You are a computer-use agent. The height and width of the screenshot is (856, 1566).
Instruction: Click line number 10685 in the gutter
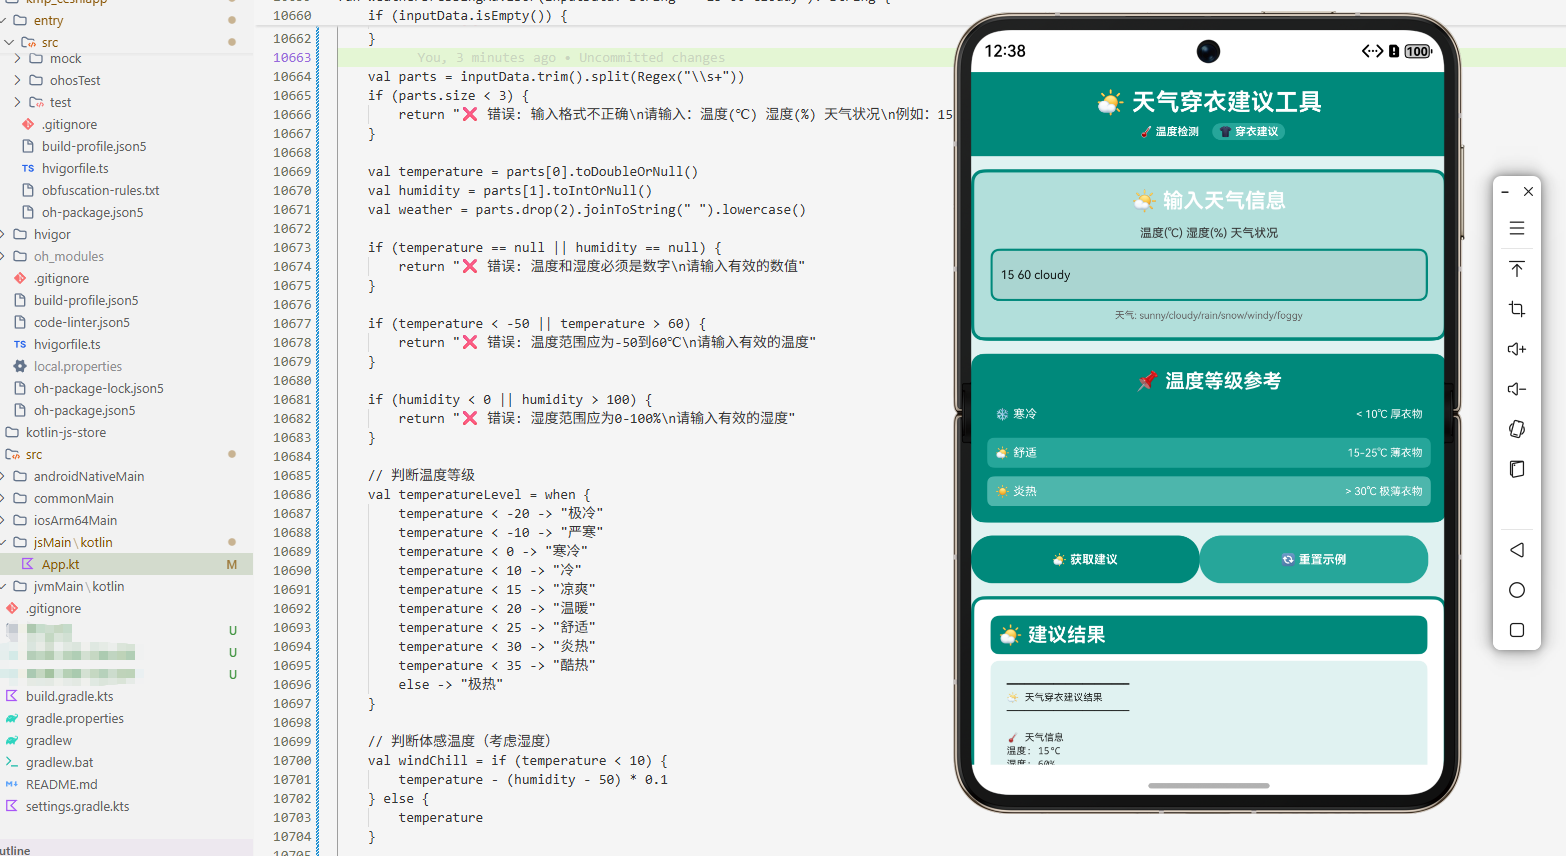[x=292, y=476]
